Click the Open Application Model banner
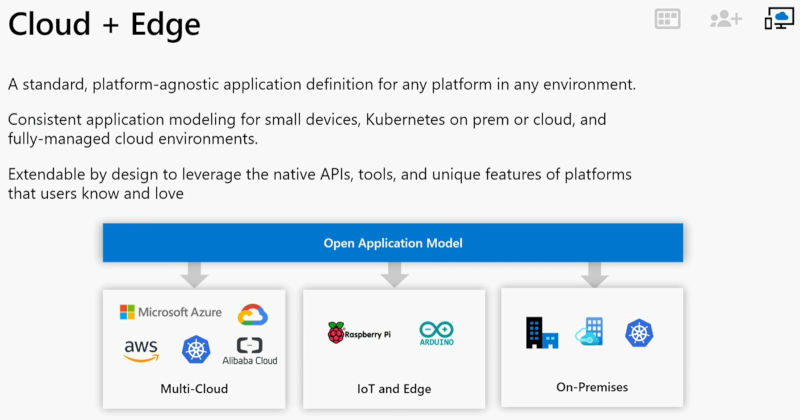Viewport: 800px width, 420px height. [x=393, y=242]
